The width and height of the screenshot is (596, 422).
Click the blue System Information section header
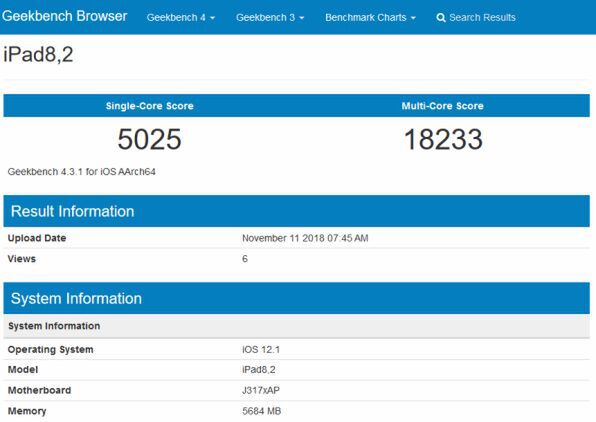(296, 298)
